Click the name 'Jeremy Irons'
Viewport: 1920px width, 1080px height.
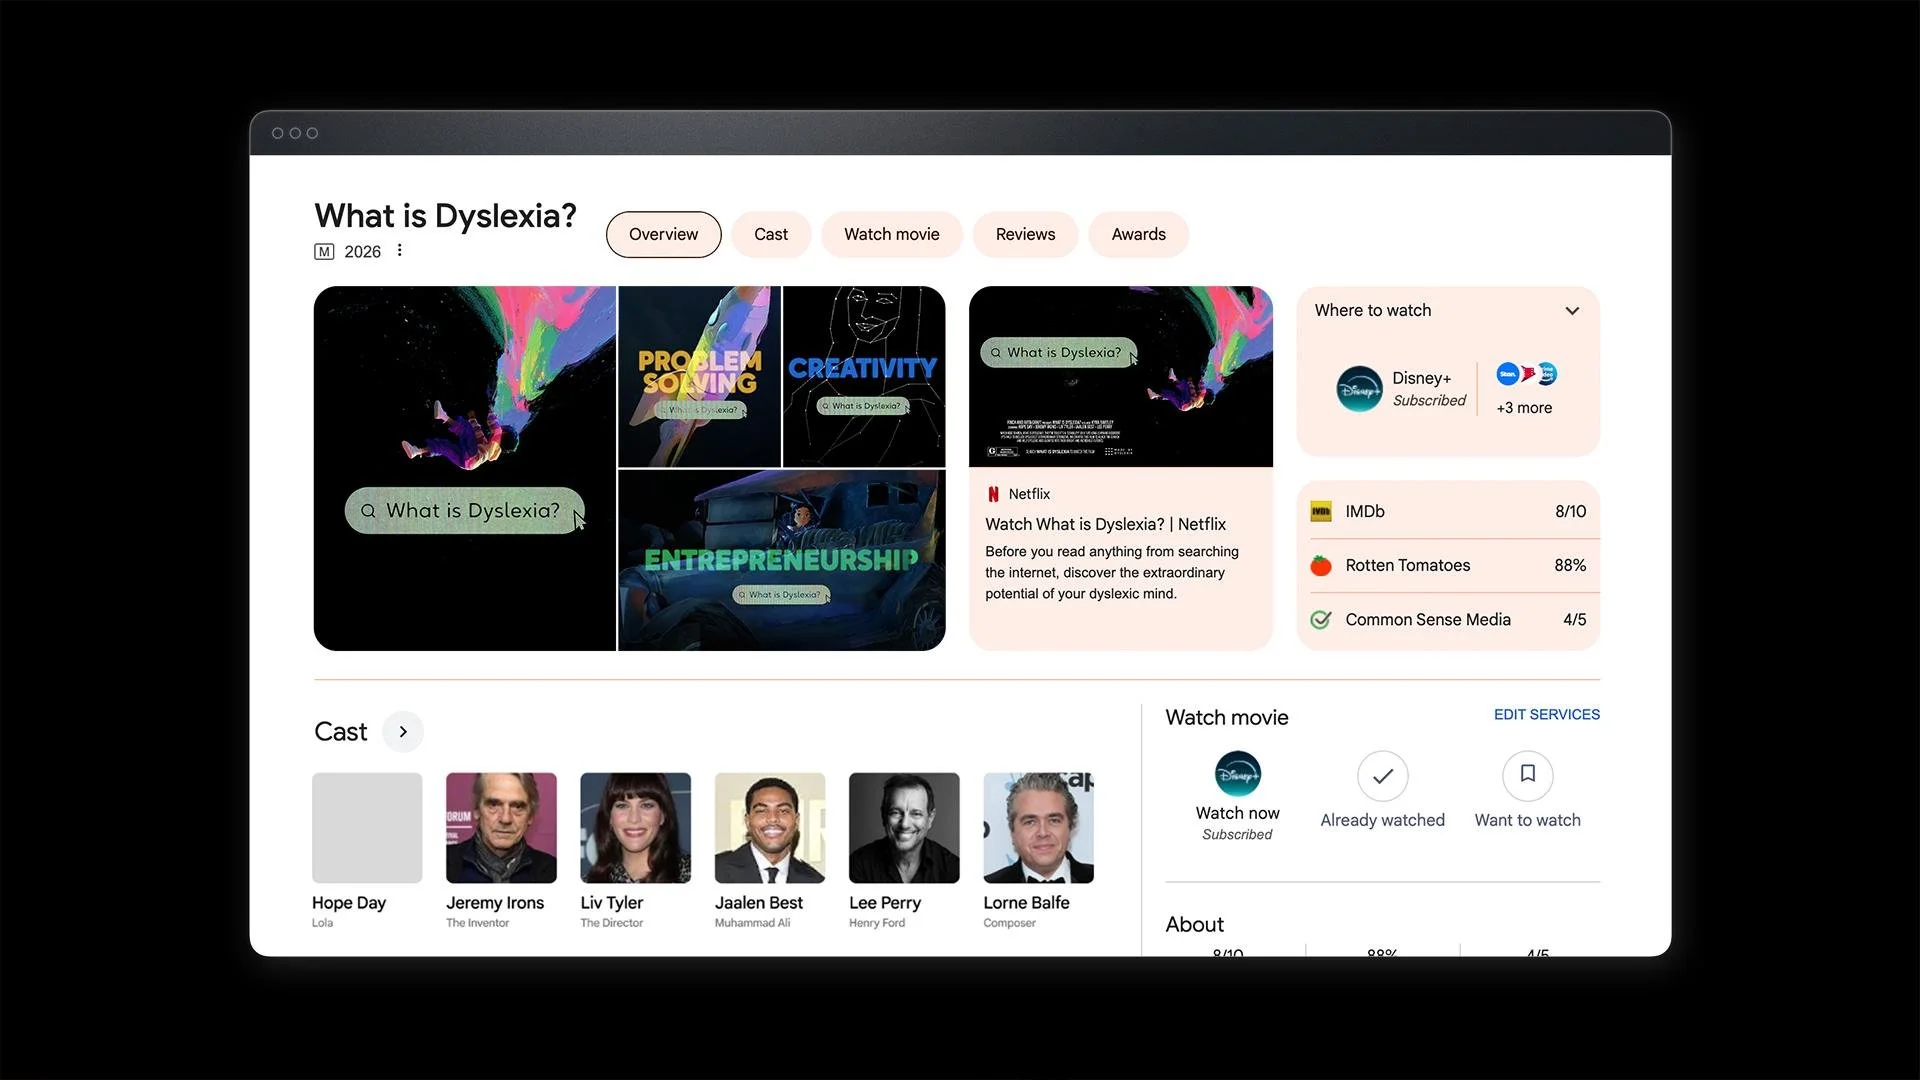[495, 903]
